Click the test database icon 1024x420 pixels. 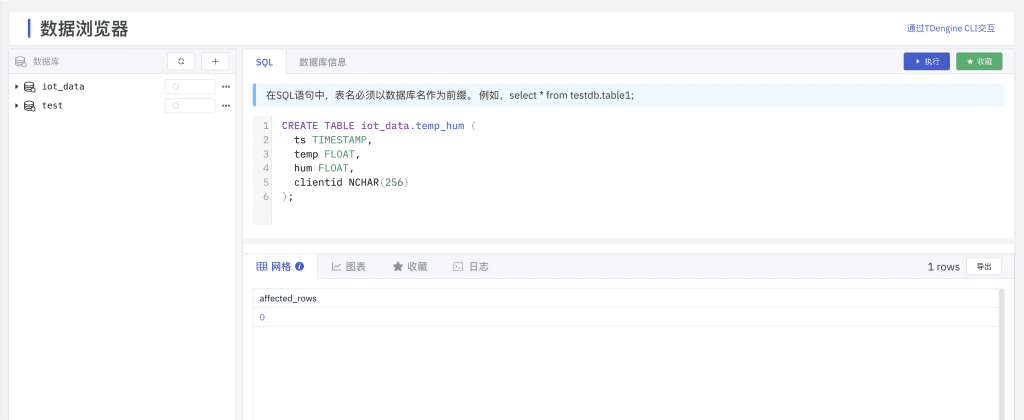click(30, 106)
